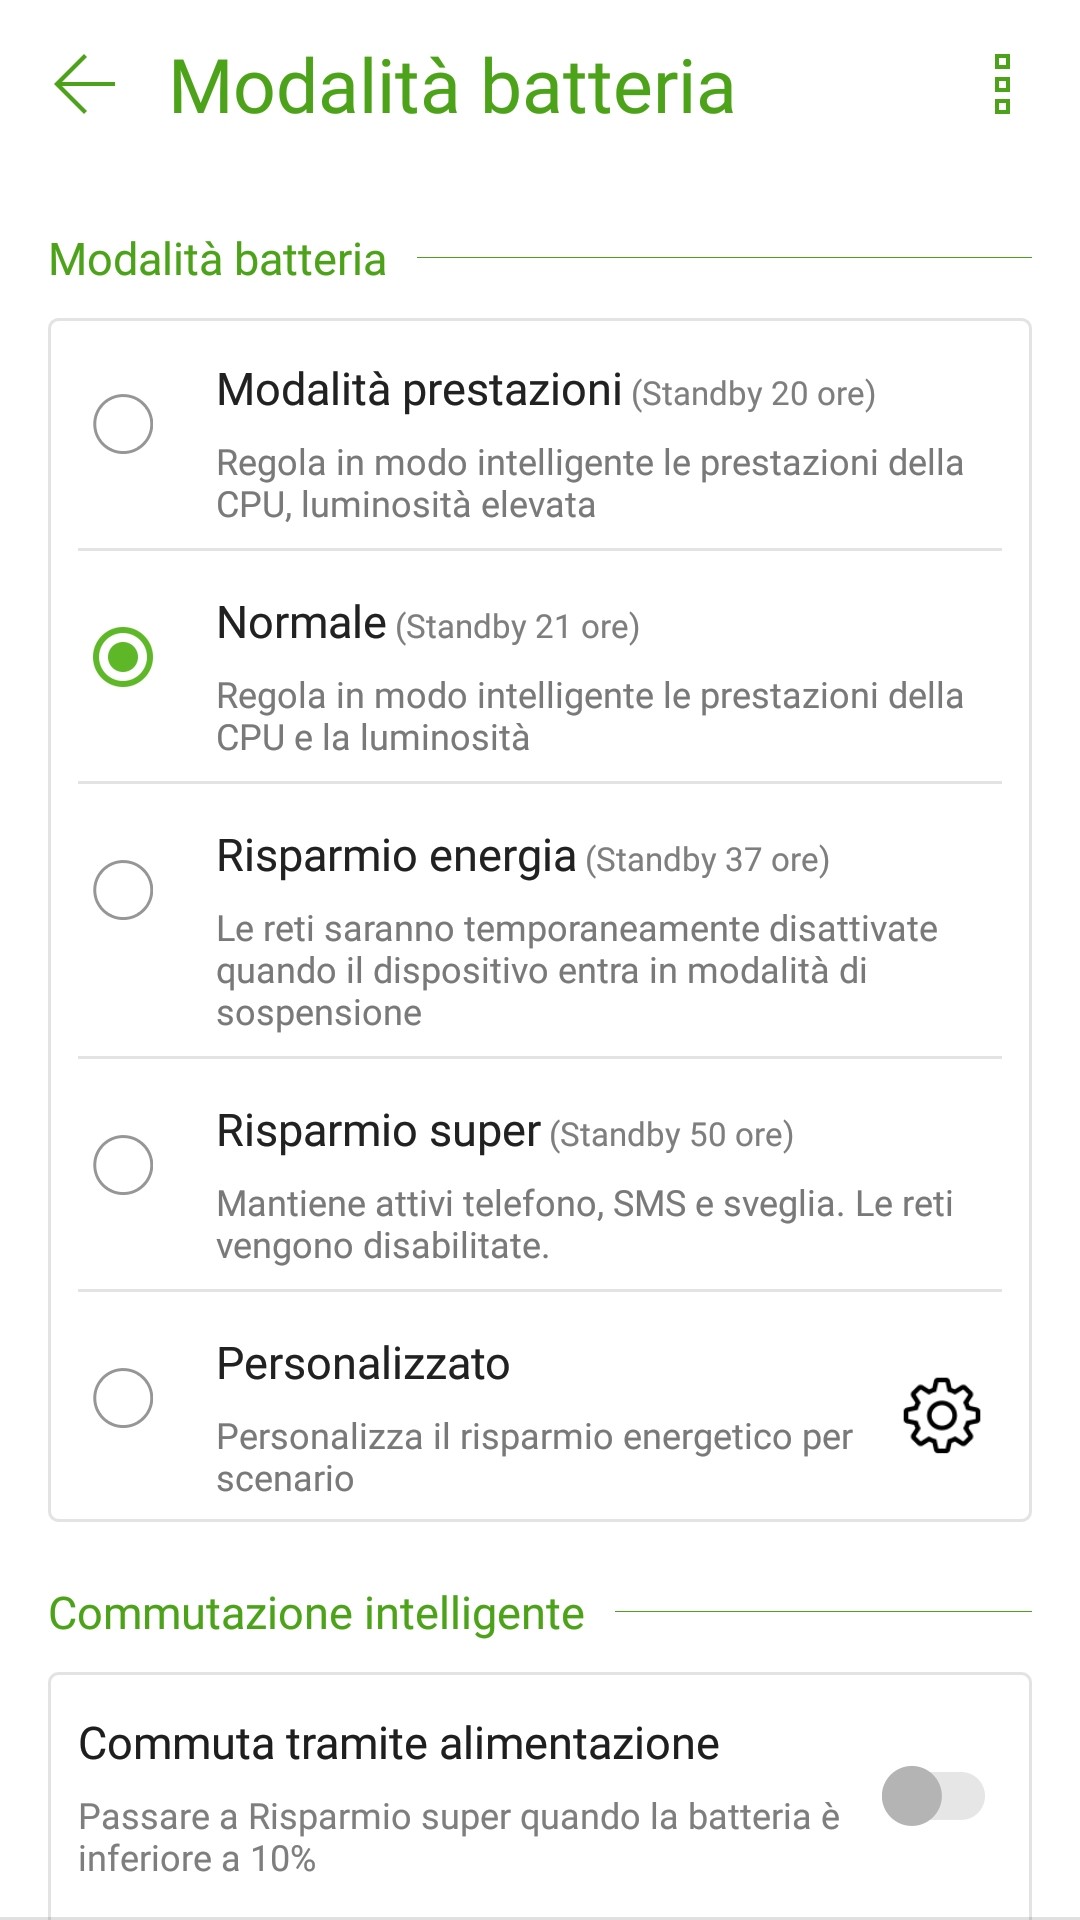Select the Risparmio energia radio button
This screenshot has width=1080, height=1920.
[123, 890]
